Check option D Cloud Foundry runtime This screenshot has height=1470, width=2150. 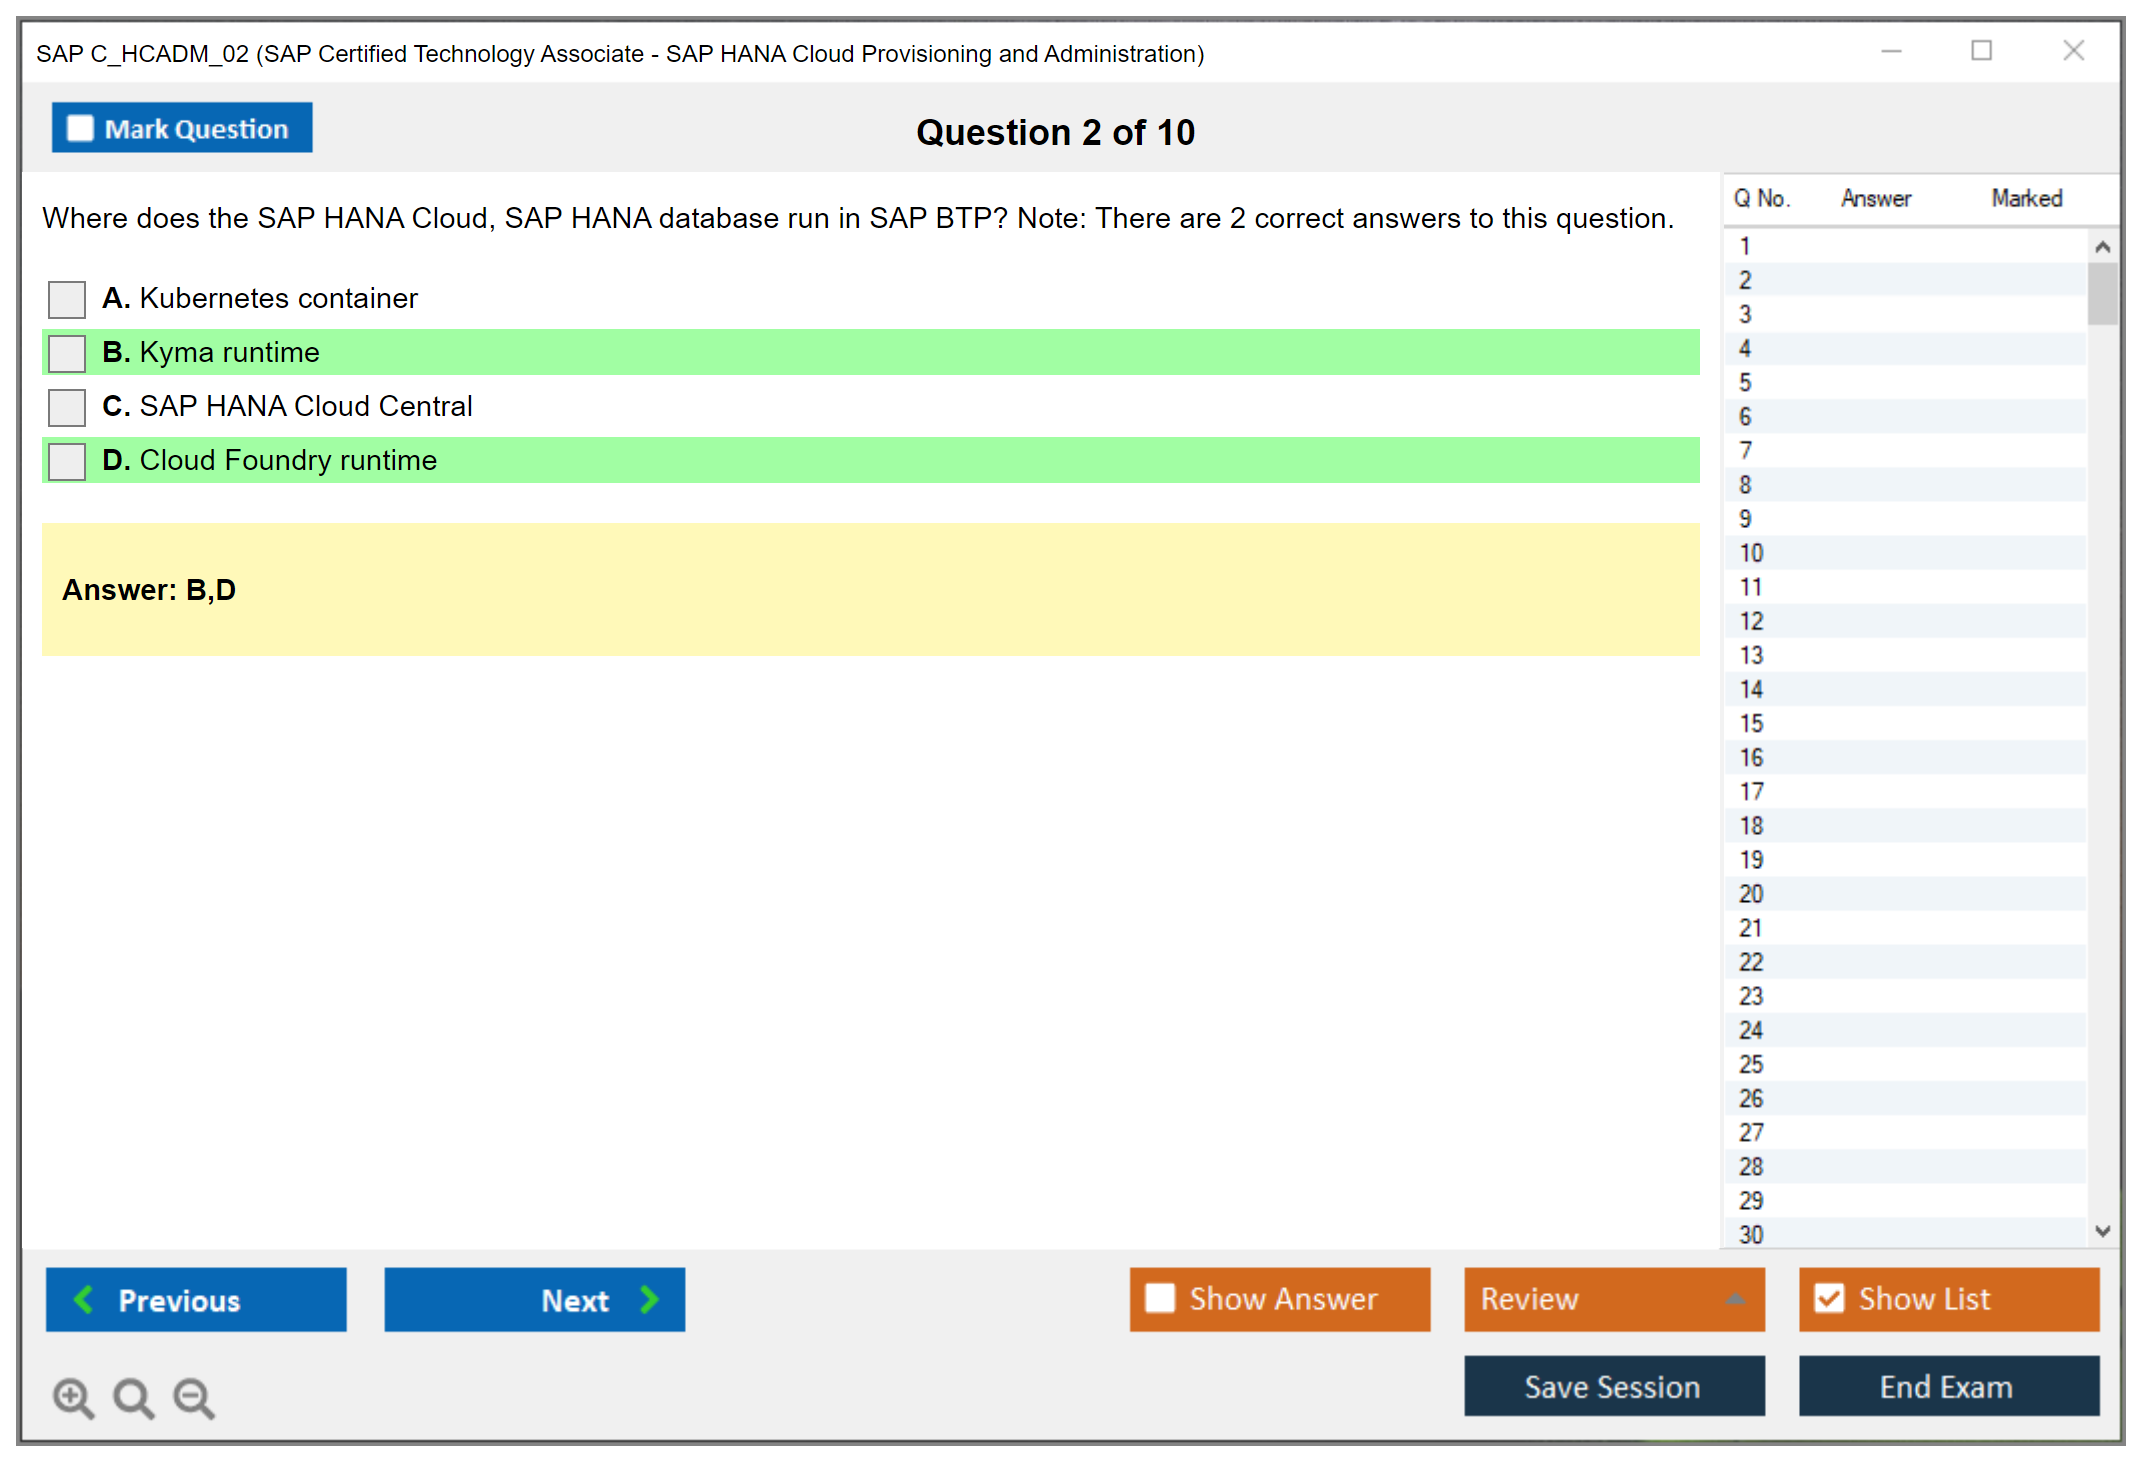tap(67, 461)
